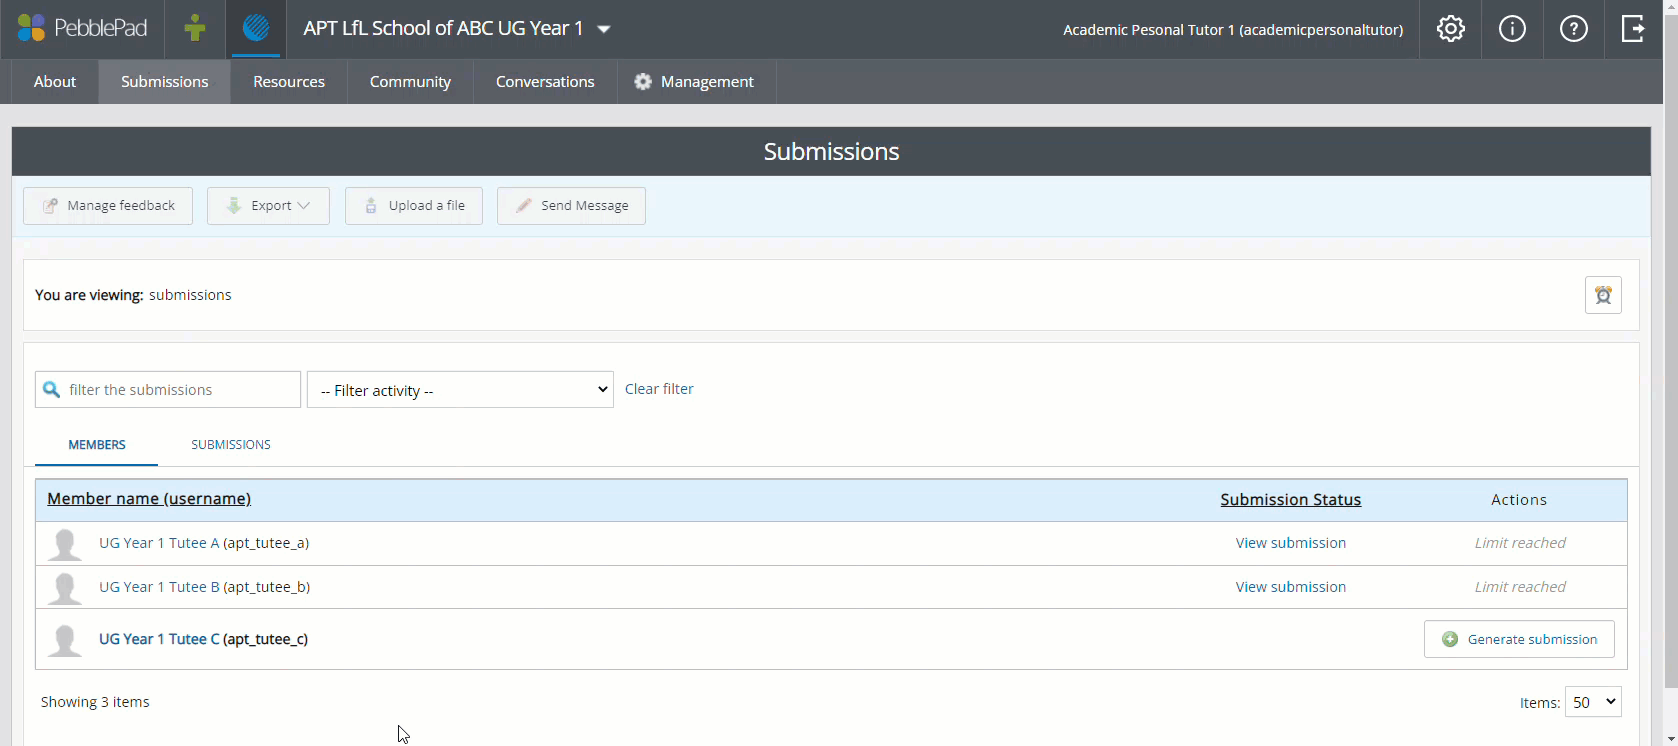Change the Items per page dropdown
The width and height of the screenshot is (1678, 746).
(1592, 702)
